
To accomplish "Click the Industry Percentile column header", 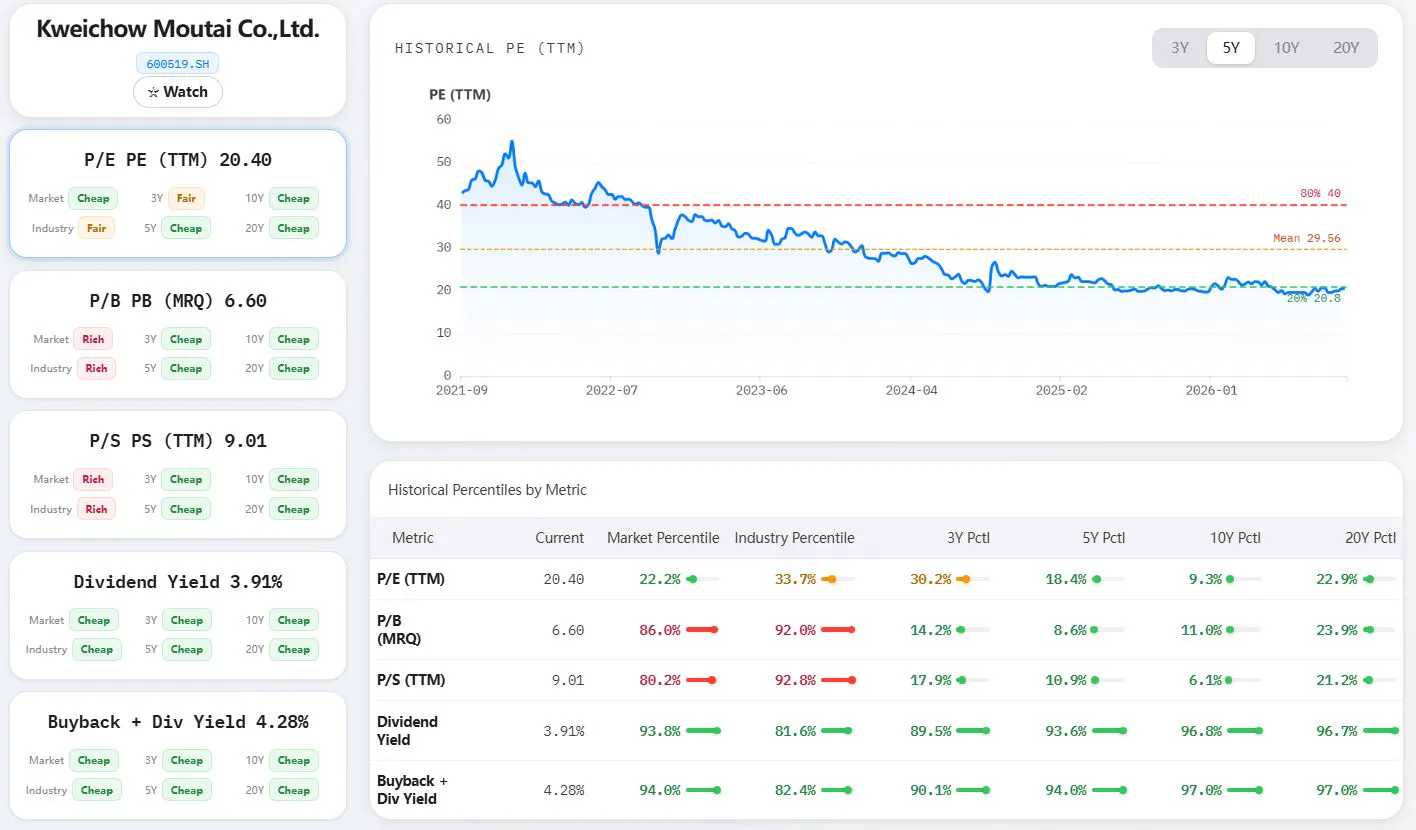I will click(x=795, y=538).
